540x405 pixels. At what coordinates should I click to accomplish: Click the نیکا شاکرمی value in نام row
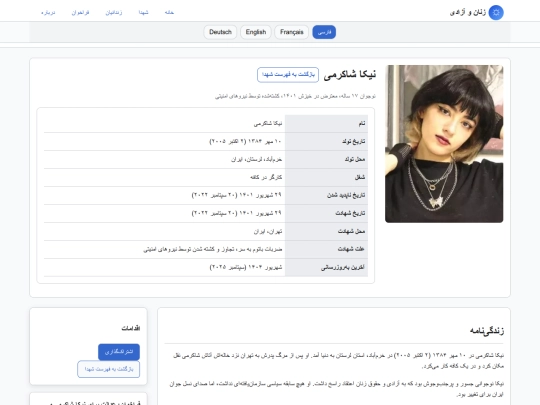pyautogui.click(x=268, y=123)
